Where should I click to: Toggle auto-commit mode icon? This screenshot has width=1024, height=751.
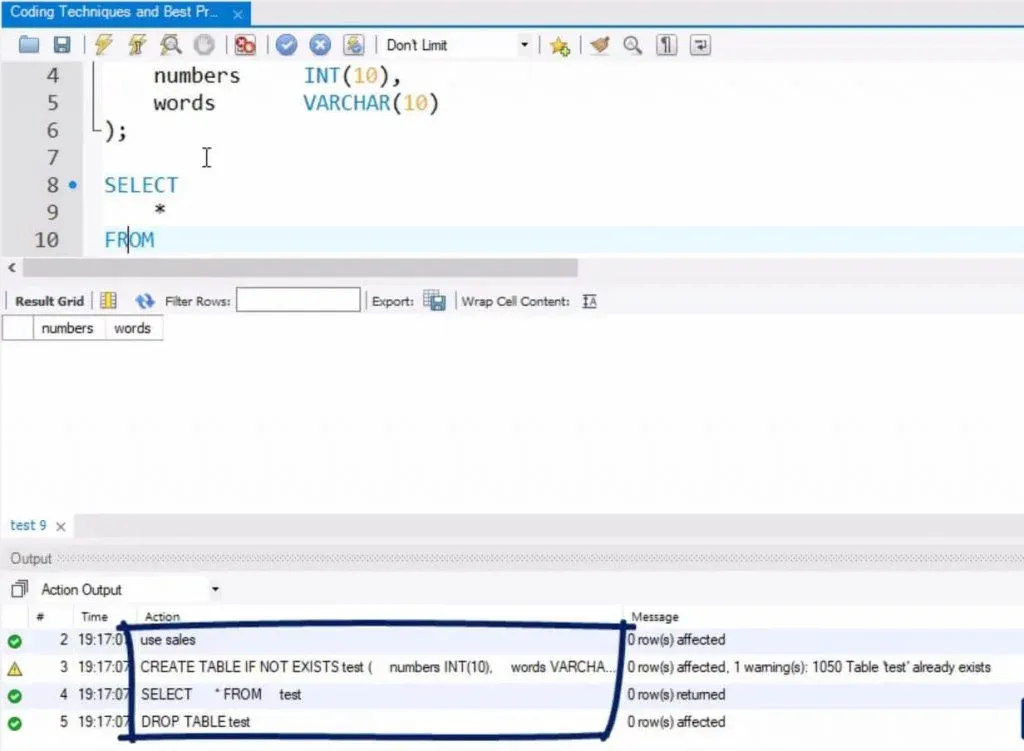354,45
